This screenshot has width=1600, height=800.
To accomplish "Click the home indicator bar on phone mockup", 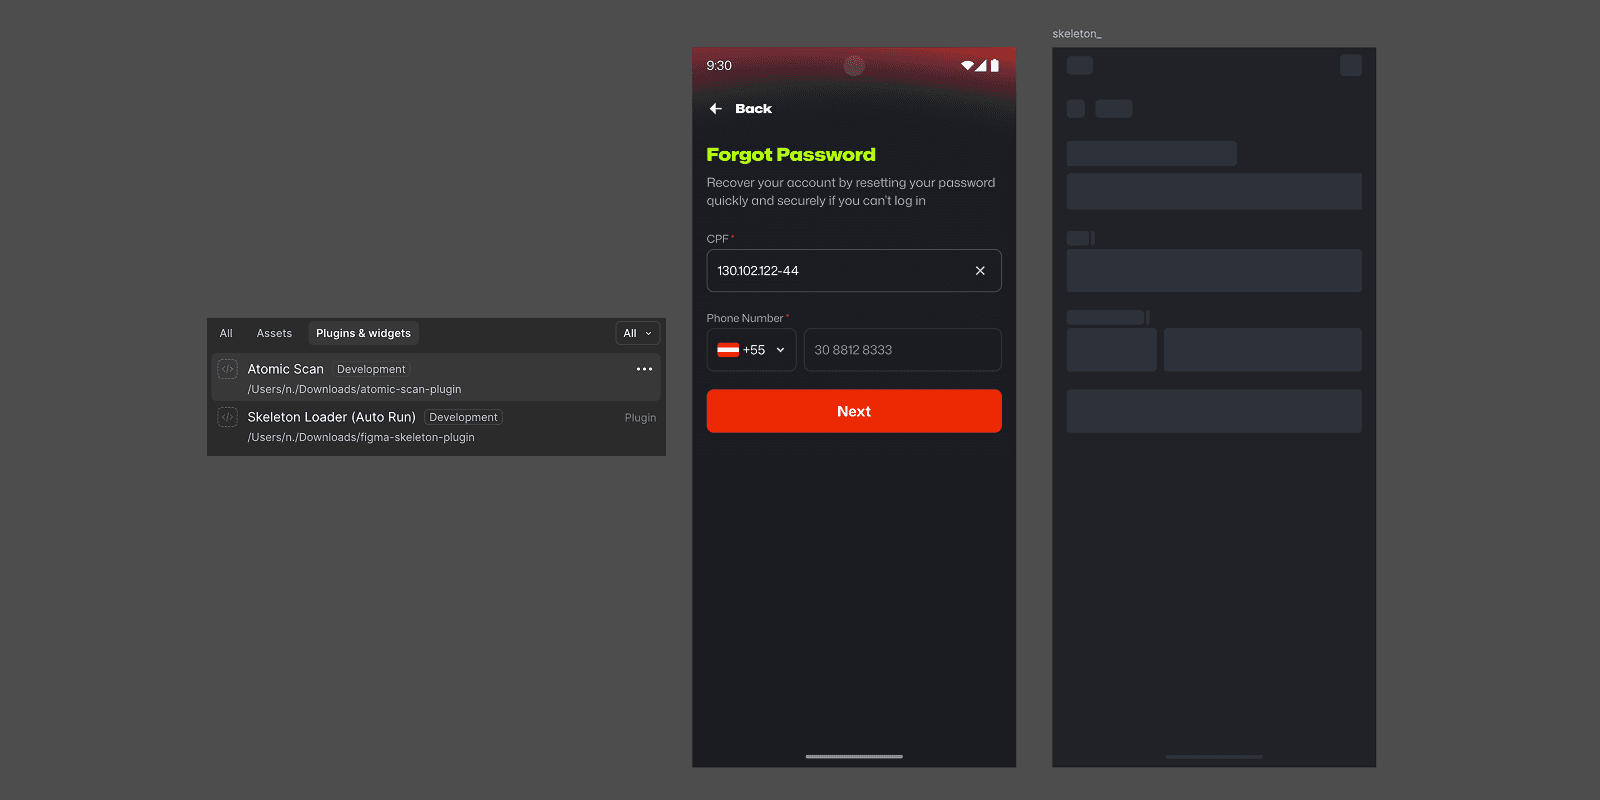I will pyautogui.click(x=854, y=757).
